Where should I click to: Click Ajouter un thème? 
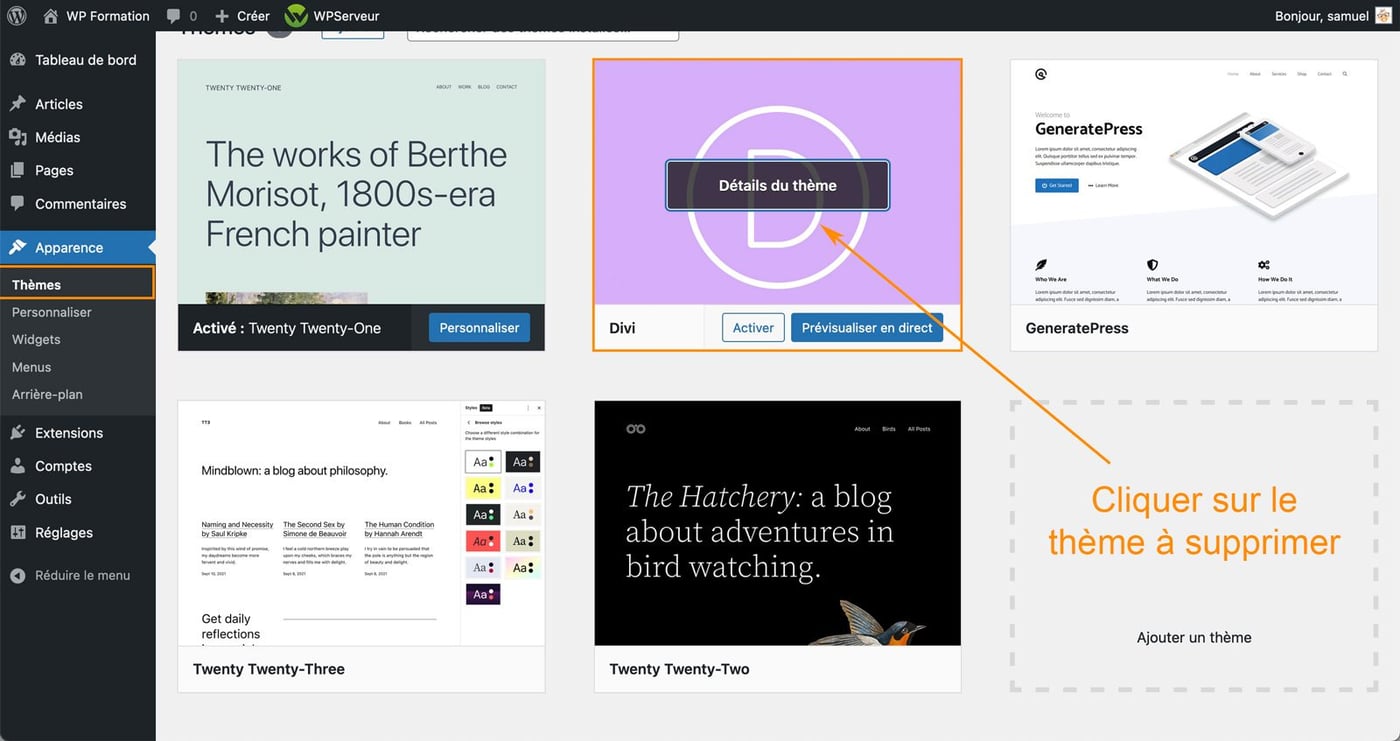click(x=1193, y=637)
